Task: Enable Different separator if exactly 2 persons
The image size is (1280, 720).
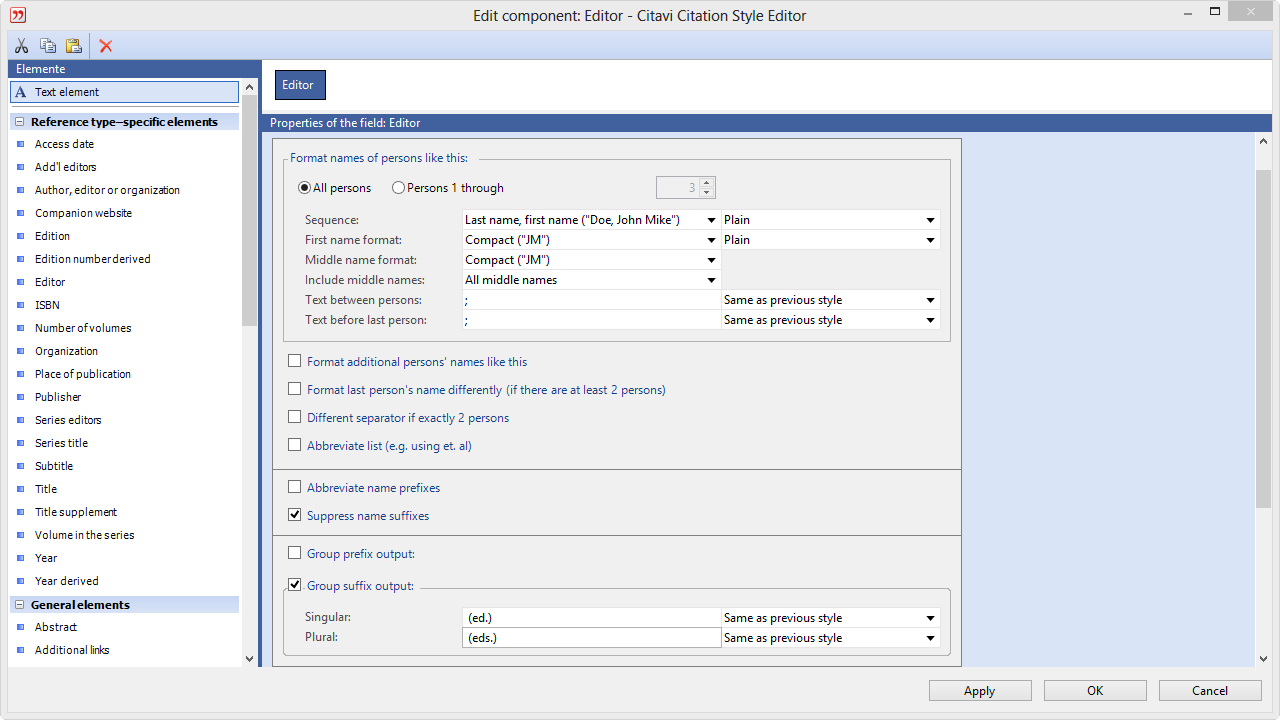Action: point(294,417)
